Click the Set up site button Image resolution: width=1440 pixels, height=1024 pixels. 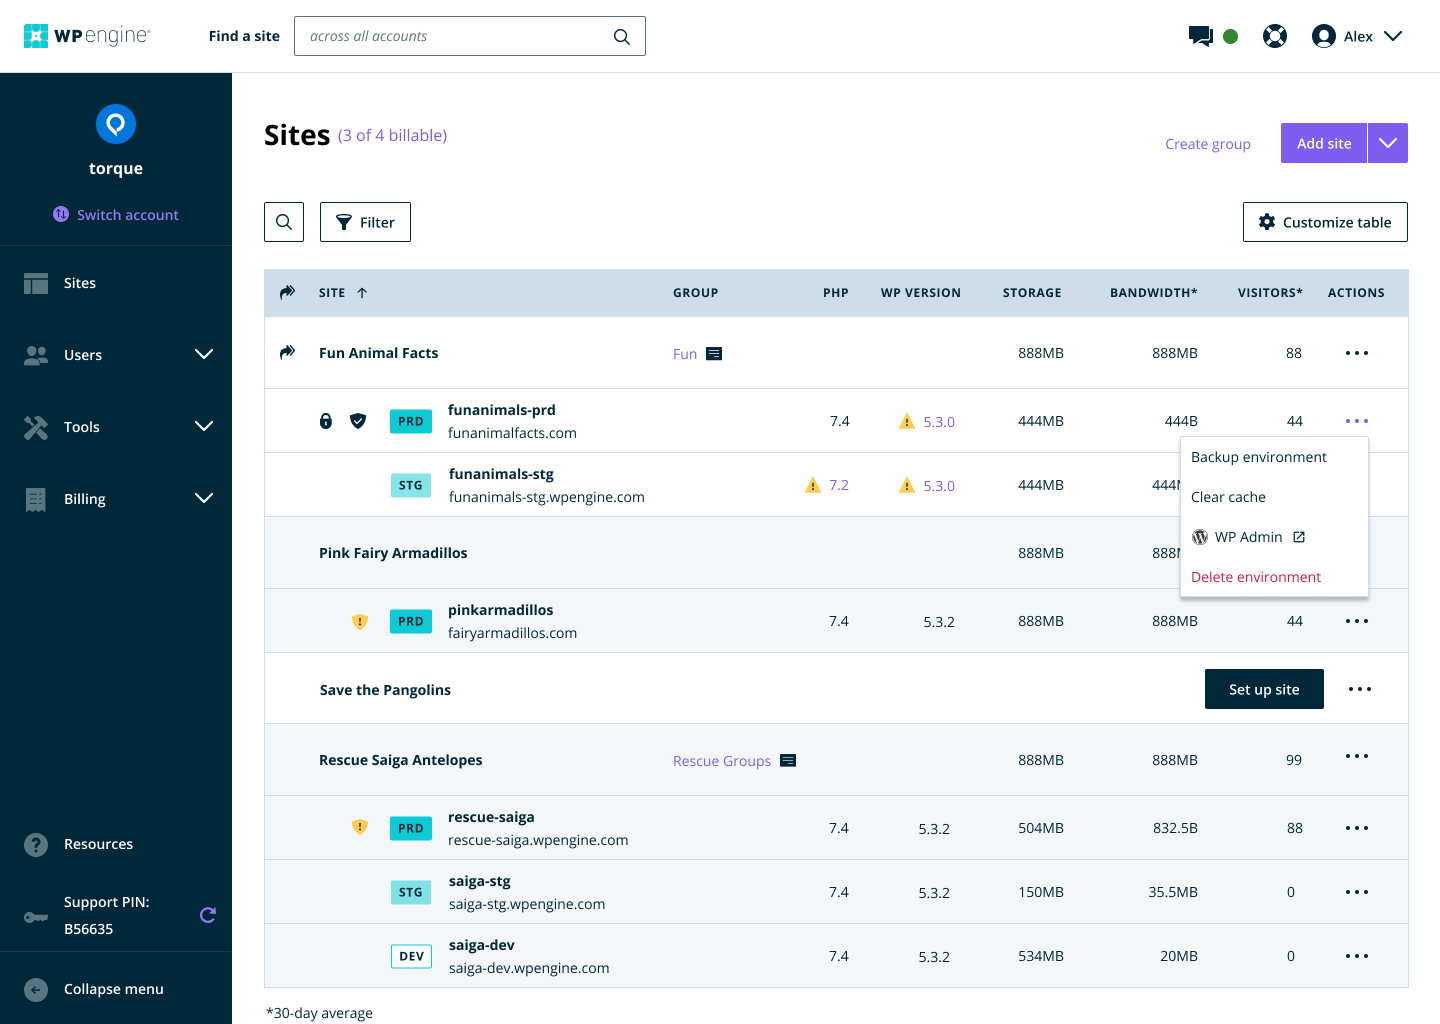(1264, 689)
